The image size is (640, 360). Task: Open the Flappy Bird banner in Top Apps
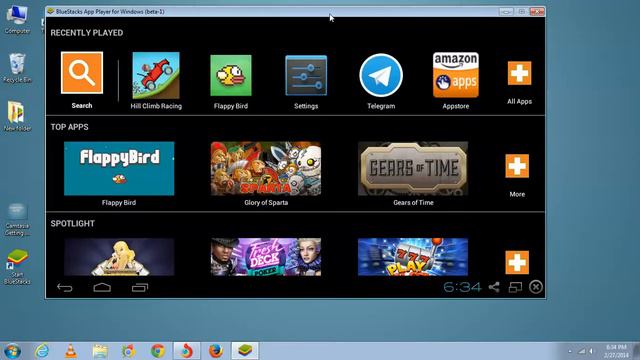click(119, 169)
